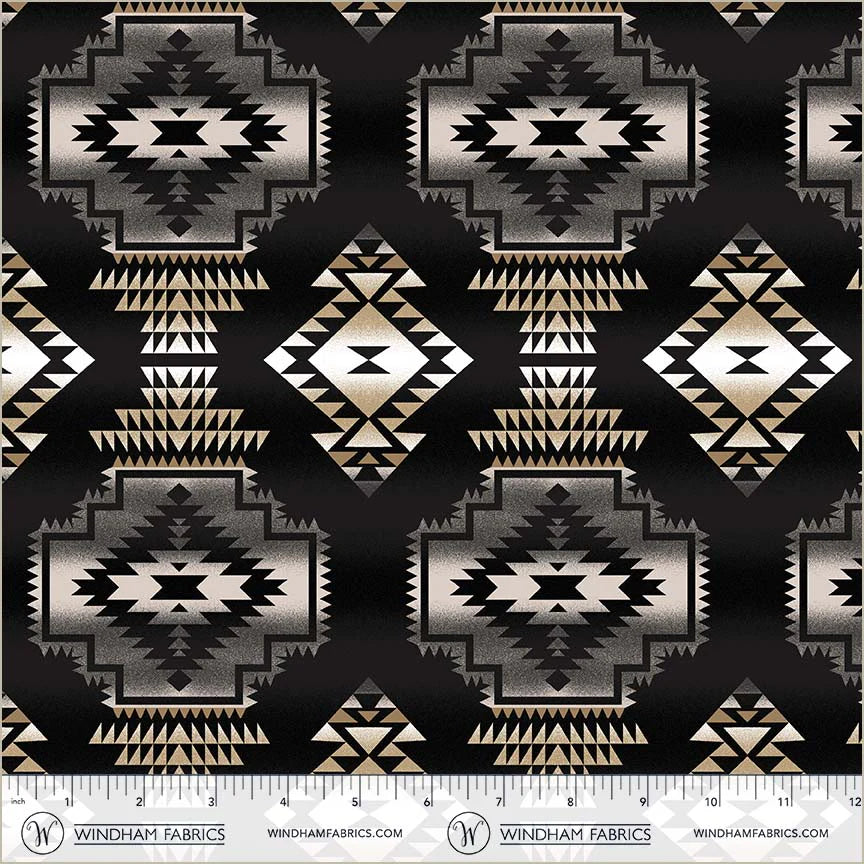
Task: Click the circular W logo near ruler center
Action: pos(466,833)
